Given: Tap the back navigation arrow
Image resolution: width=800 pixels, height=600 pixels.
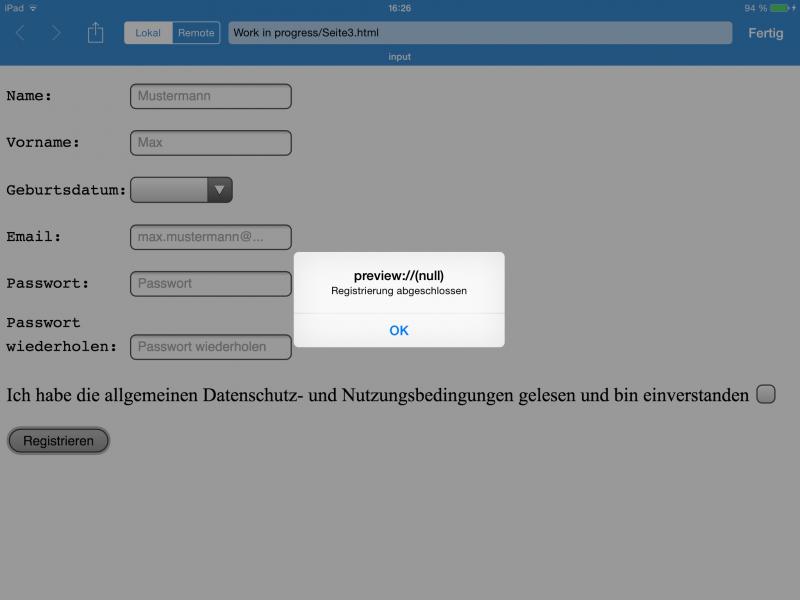Looking at the screenshot, I should [x=20, y=33].
